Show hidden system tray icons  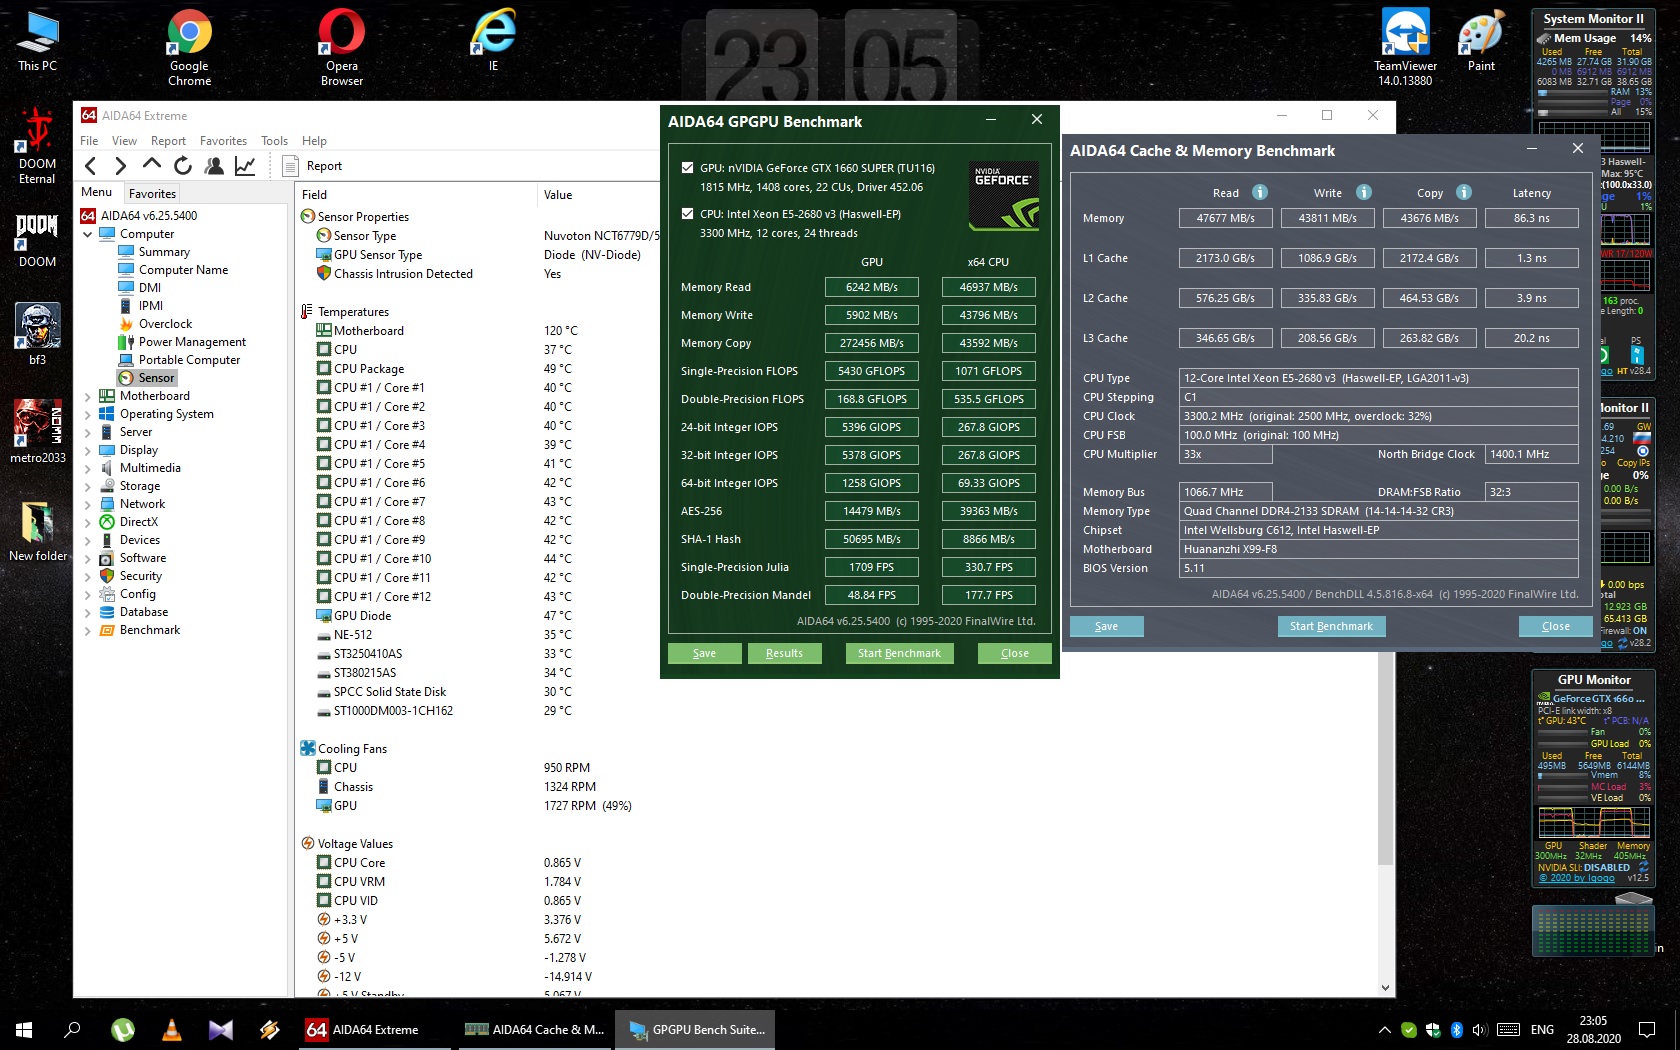(1384, 1030)
